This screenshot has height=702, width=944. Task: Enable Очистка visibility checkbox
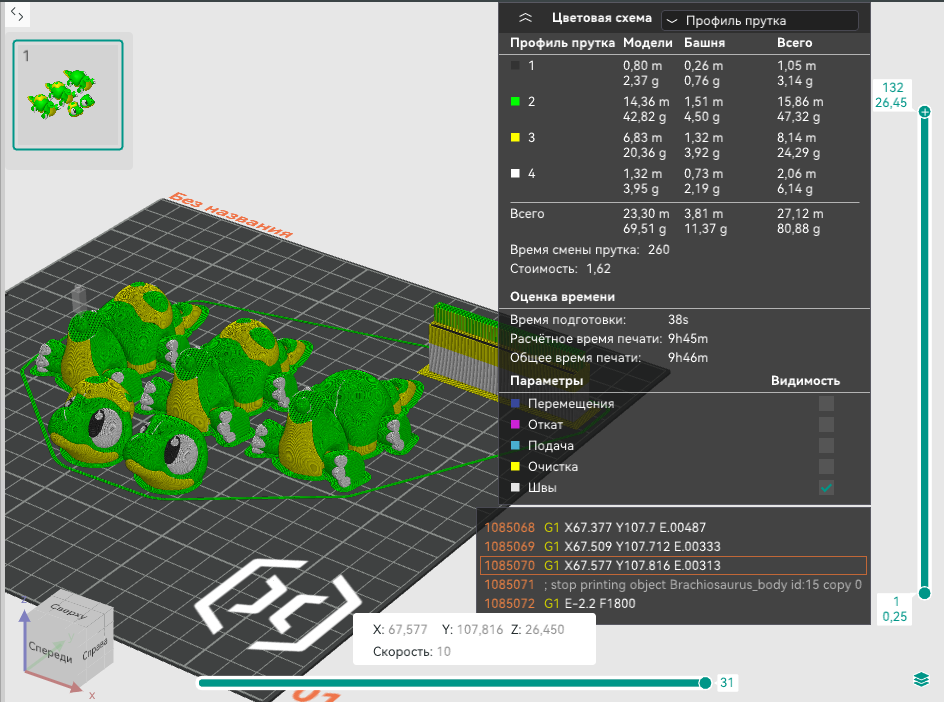(x=826, y=467)
